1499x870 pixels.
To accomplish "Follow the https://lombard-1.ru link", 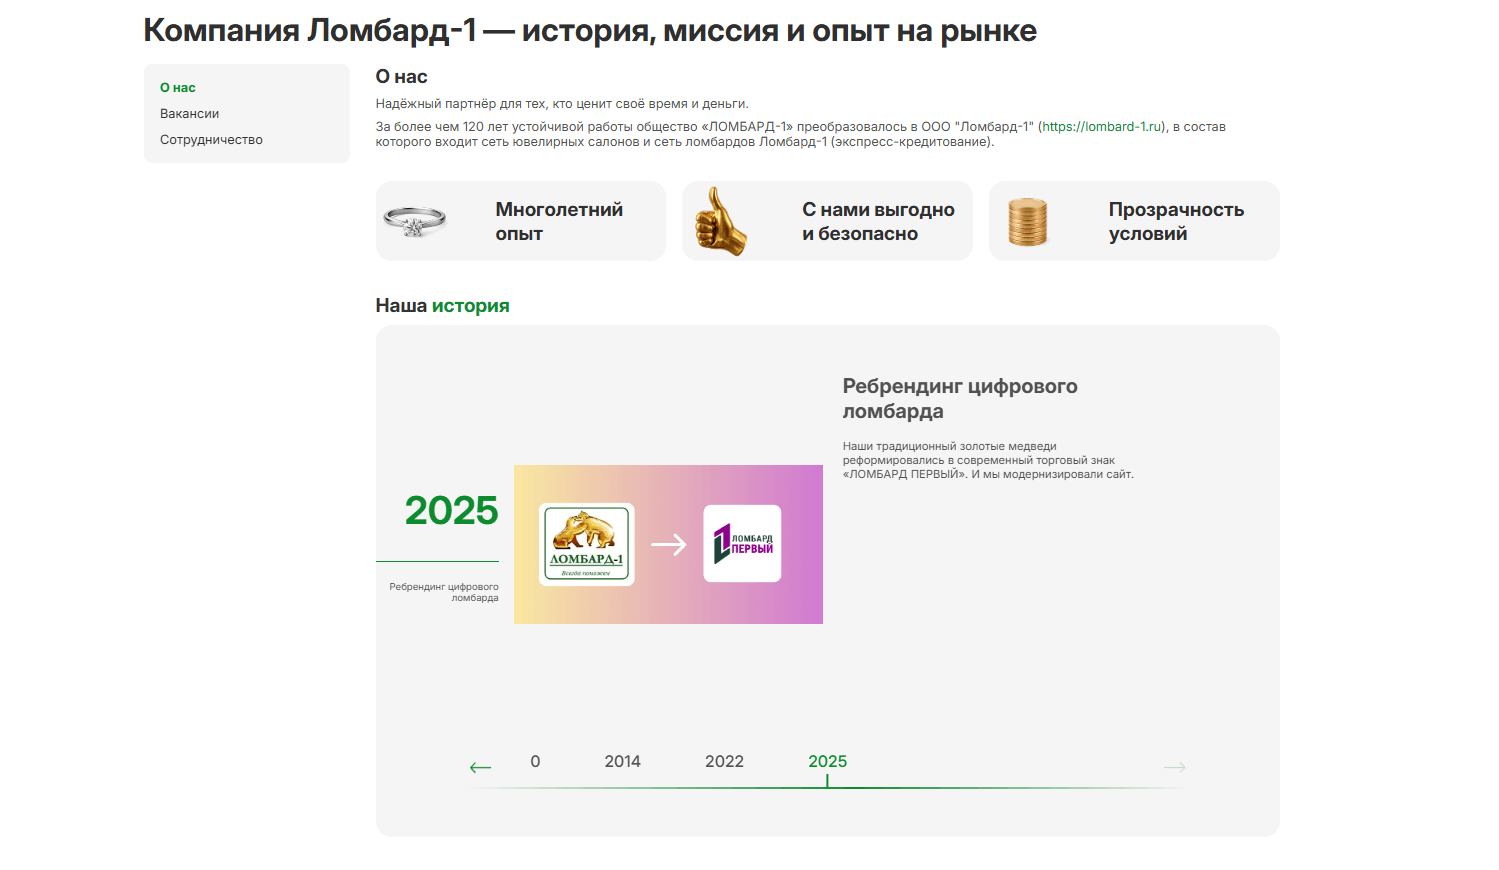I will (x=1102, y=127).
